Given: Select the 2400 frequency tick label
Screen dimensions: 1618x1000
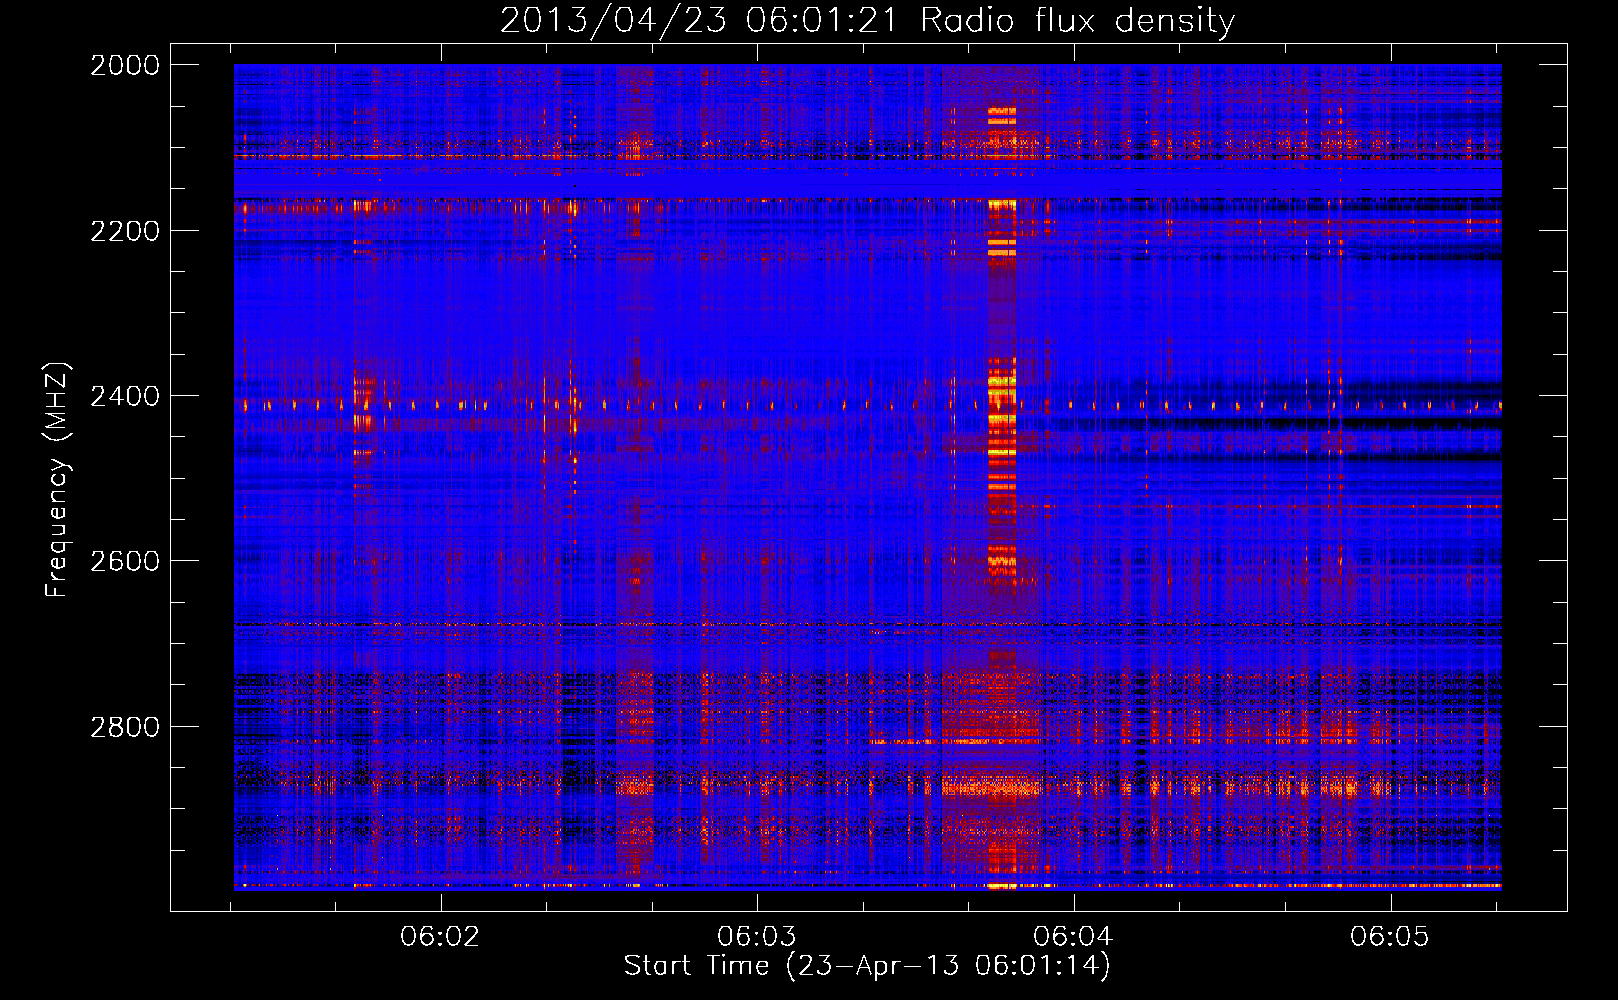Looking at the screenshot, I should click(125, 396).
